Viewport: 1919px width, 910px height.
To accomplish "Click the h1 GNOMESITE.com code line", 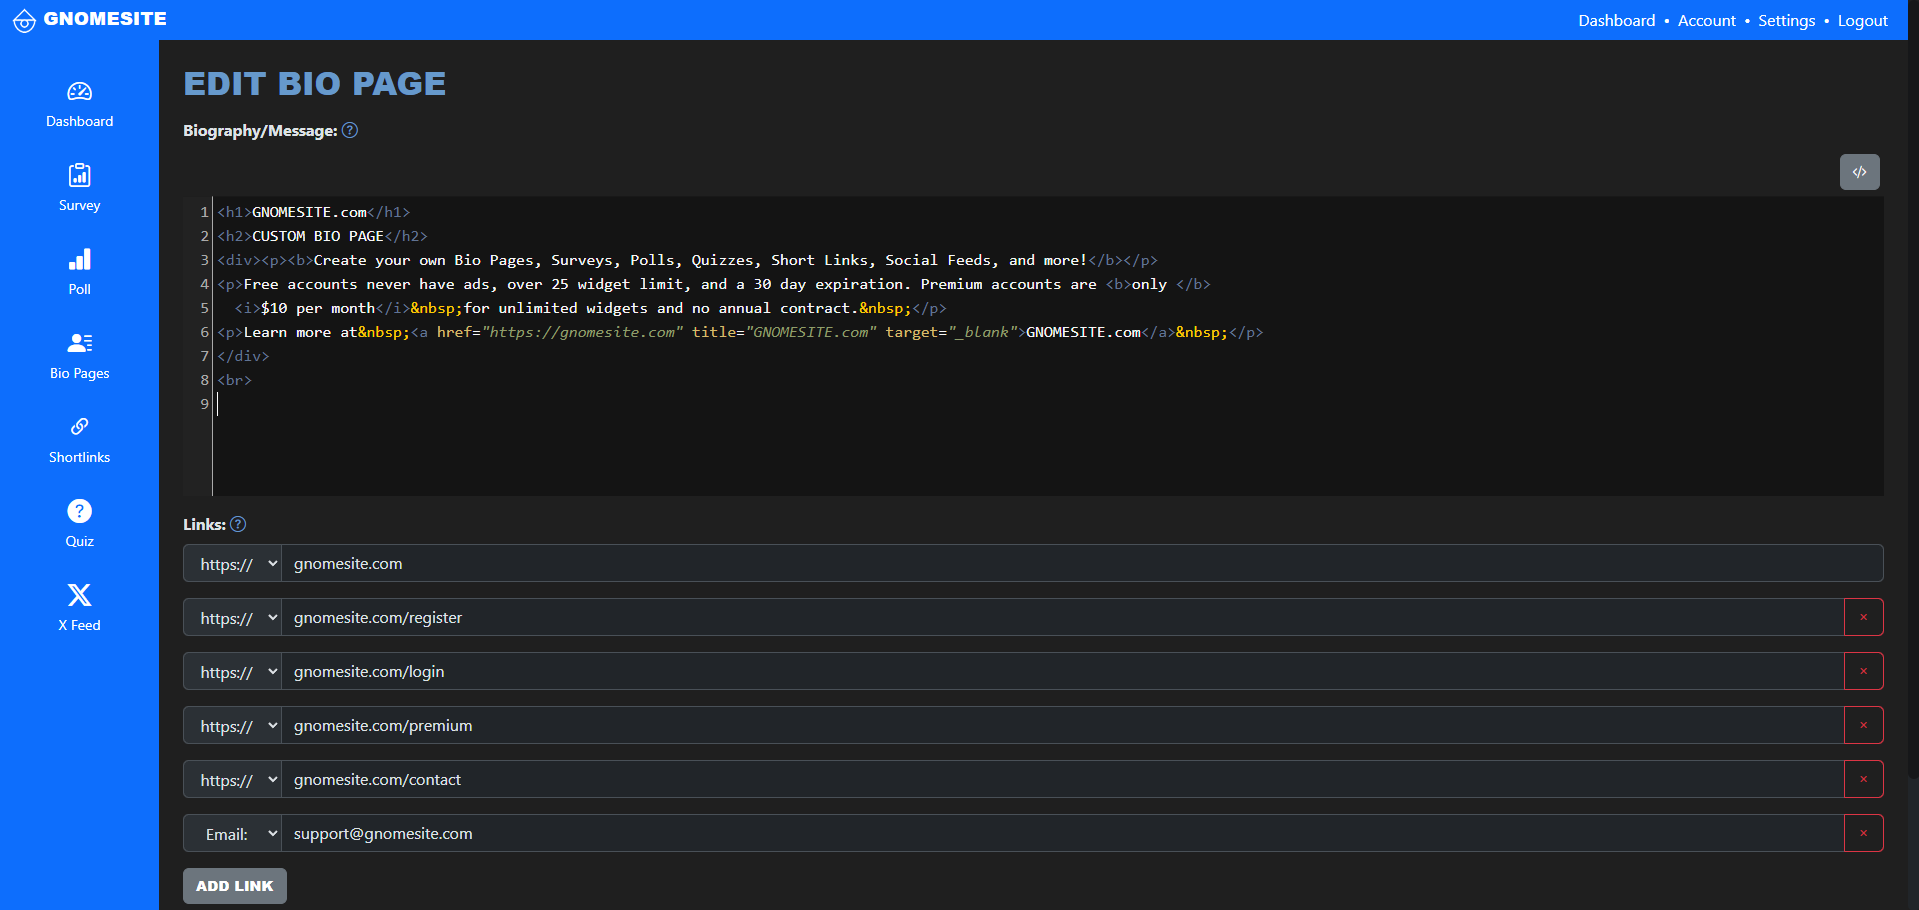I will click(x=314, y=212).
